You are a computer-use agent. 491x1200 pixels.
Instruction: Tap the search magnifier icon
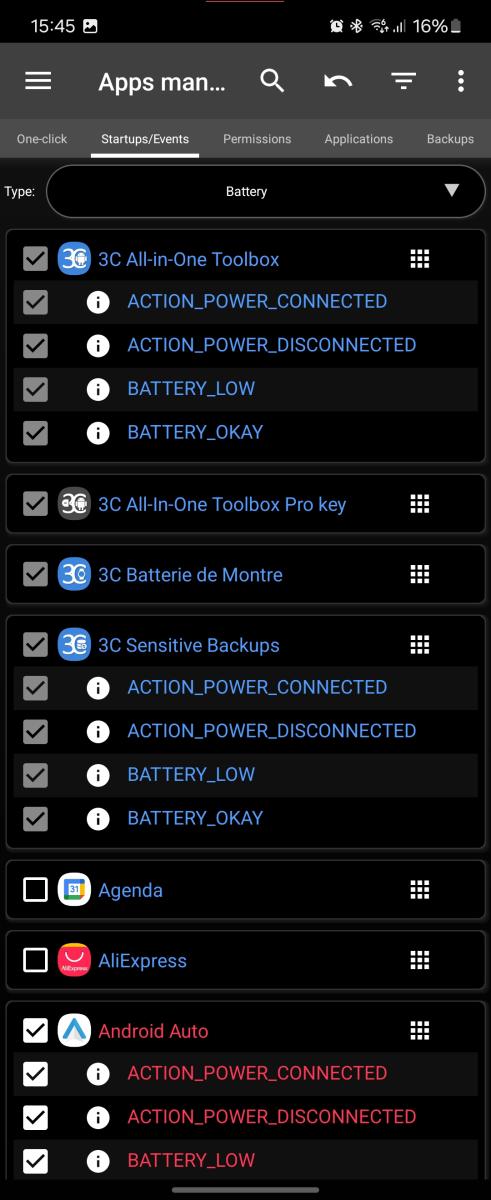[272, 81]
